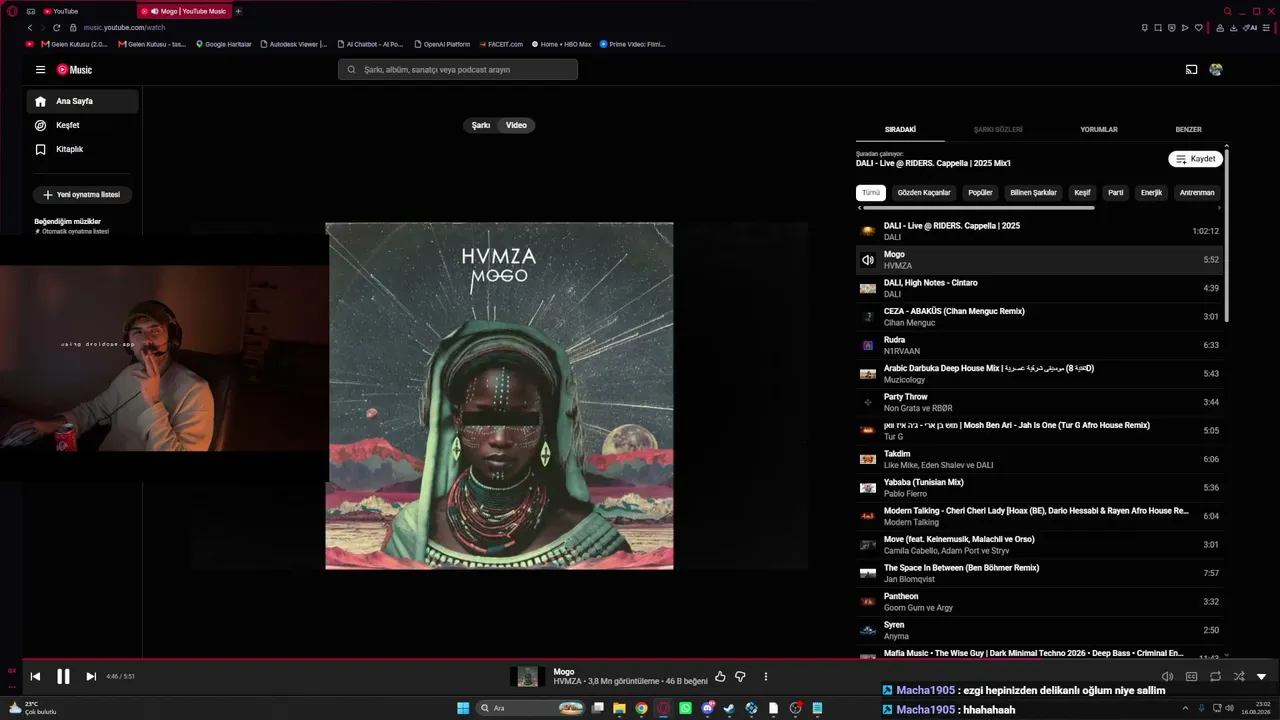The height and width of the screenshot is (720, 1280).
Task: Play CEZA - ABAKÜS (Cihan Menguc Remix)
Action: click(x=1040, y=317)
